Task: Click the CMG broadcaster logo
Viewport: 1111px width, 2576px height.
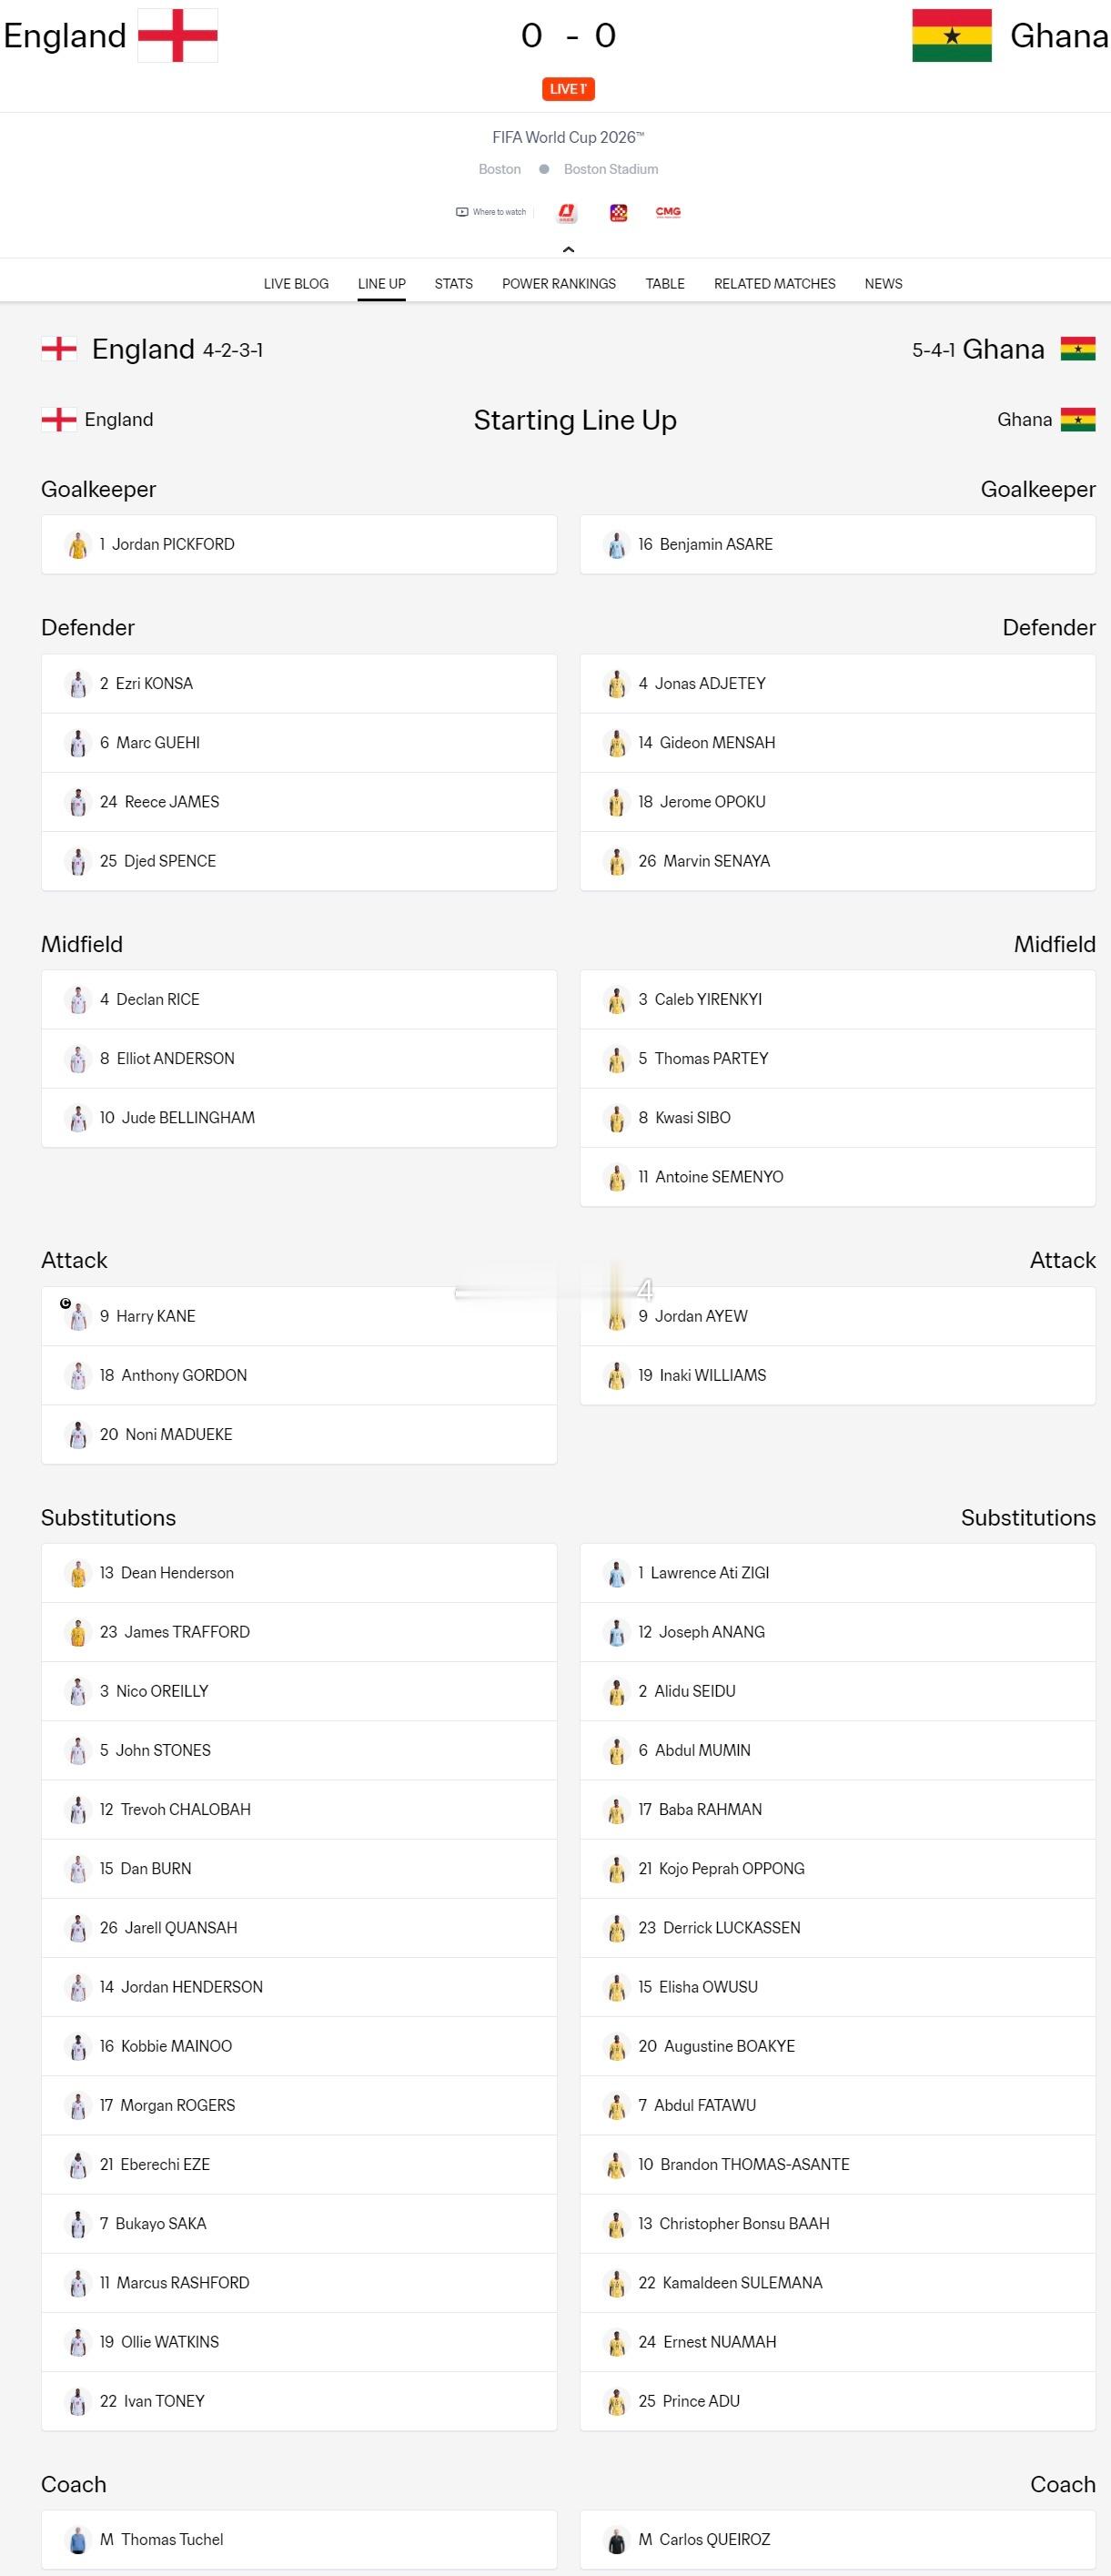Action: [668, 212]
